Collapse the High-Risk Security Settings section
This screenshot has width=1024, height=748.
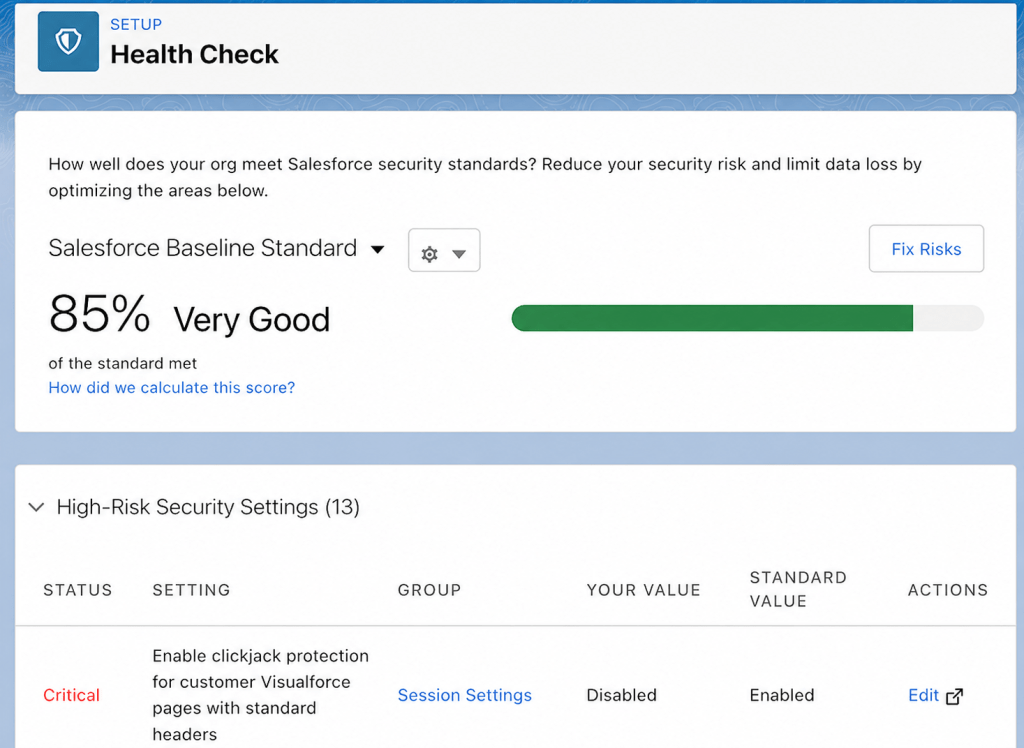click(x=37, y=507)
